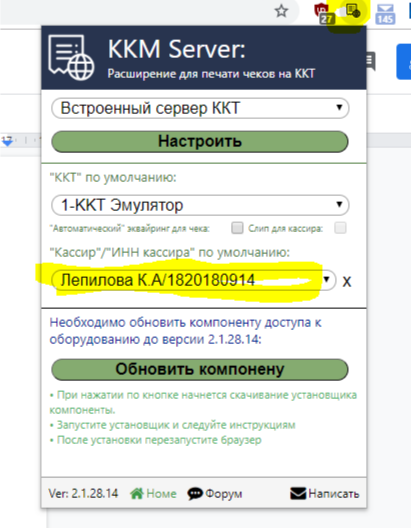Click the 'Запустите установщик и следуйте инструкциям' line
The height and width of the screenshot is (528, 411).
(x=172, y=425)
